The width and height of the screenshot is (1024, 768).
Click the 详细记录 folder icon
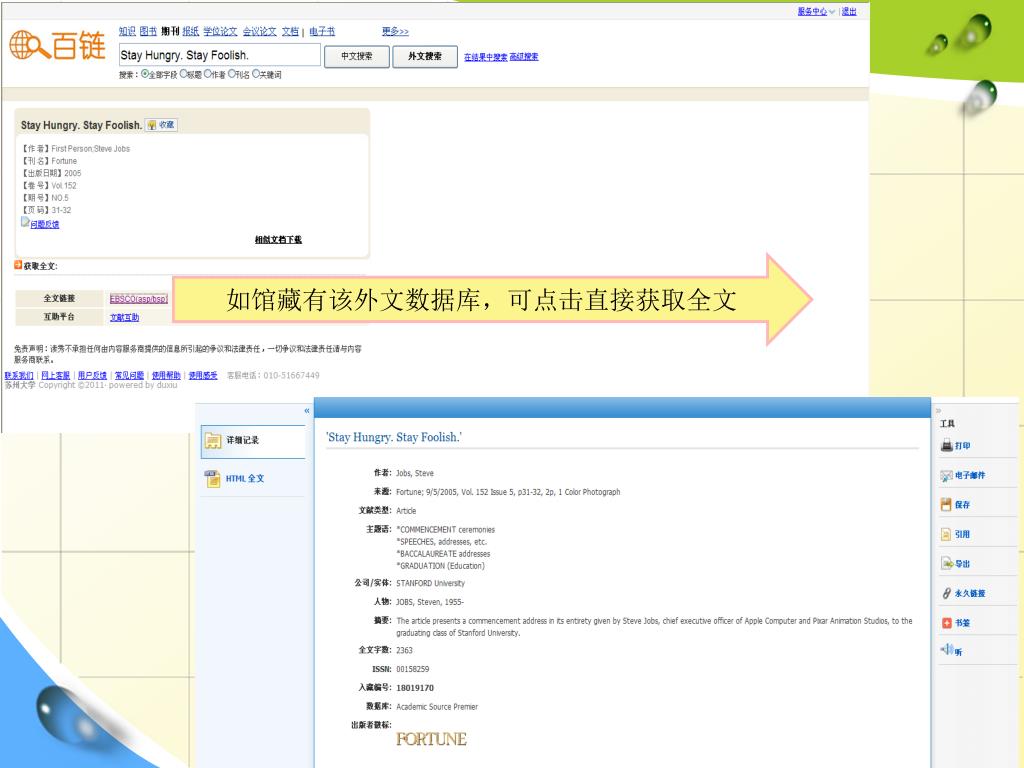tap(214, 441)
